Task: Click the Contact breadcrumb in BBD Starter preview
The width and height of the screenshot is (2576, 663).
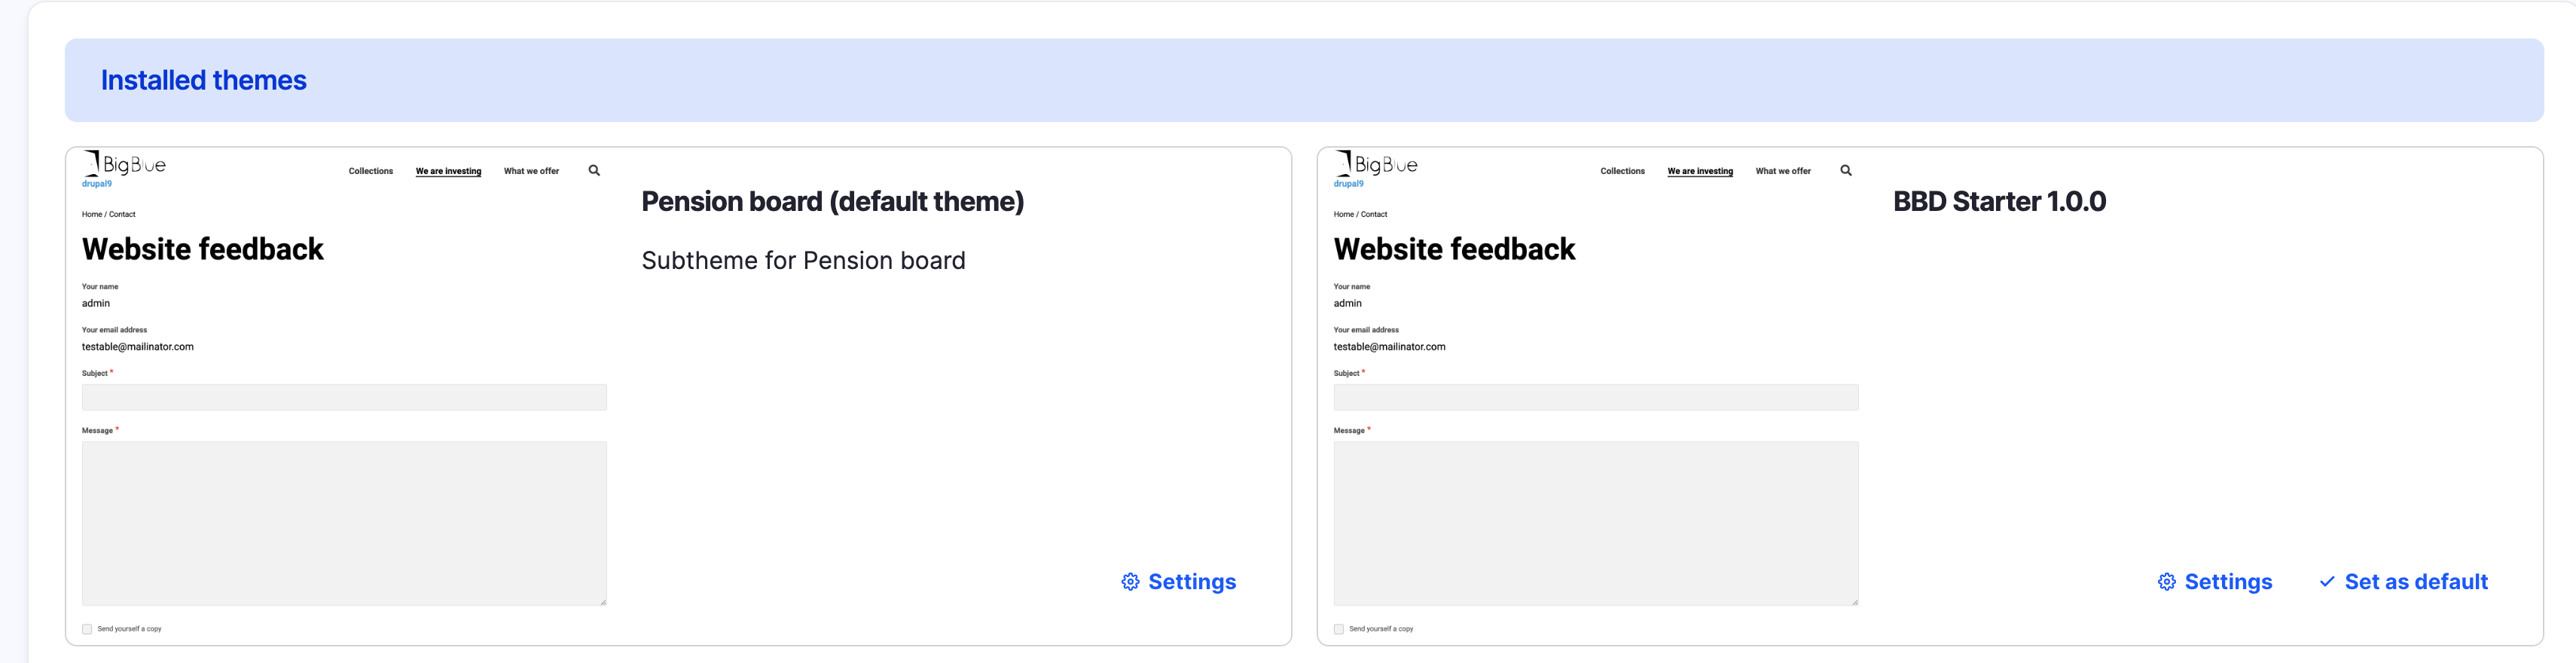Action: pos(1374,214)
